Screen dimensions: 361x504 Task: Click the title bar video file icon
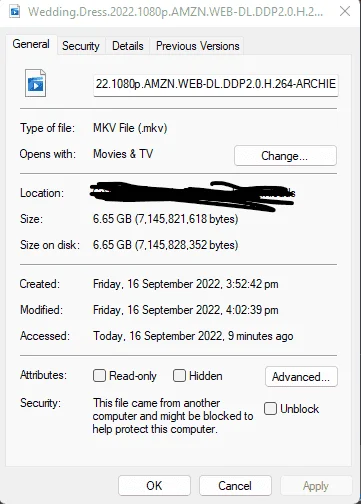(15, 11)
